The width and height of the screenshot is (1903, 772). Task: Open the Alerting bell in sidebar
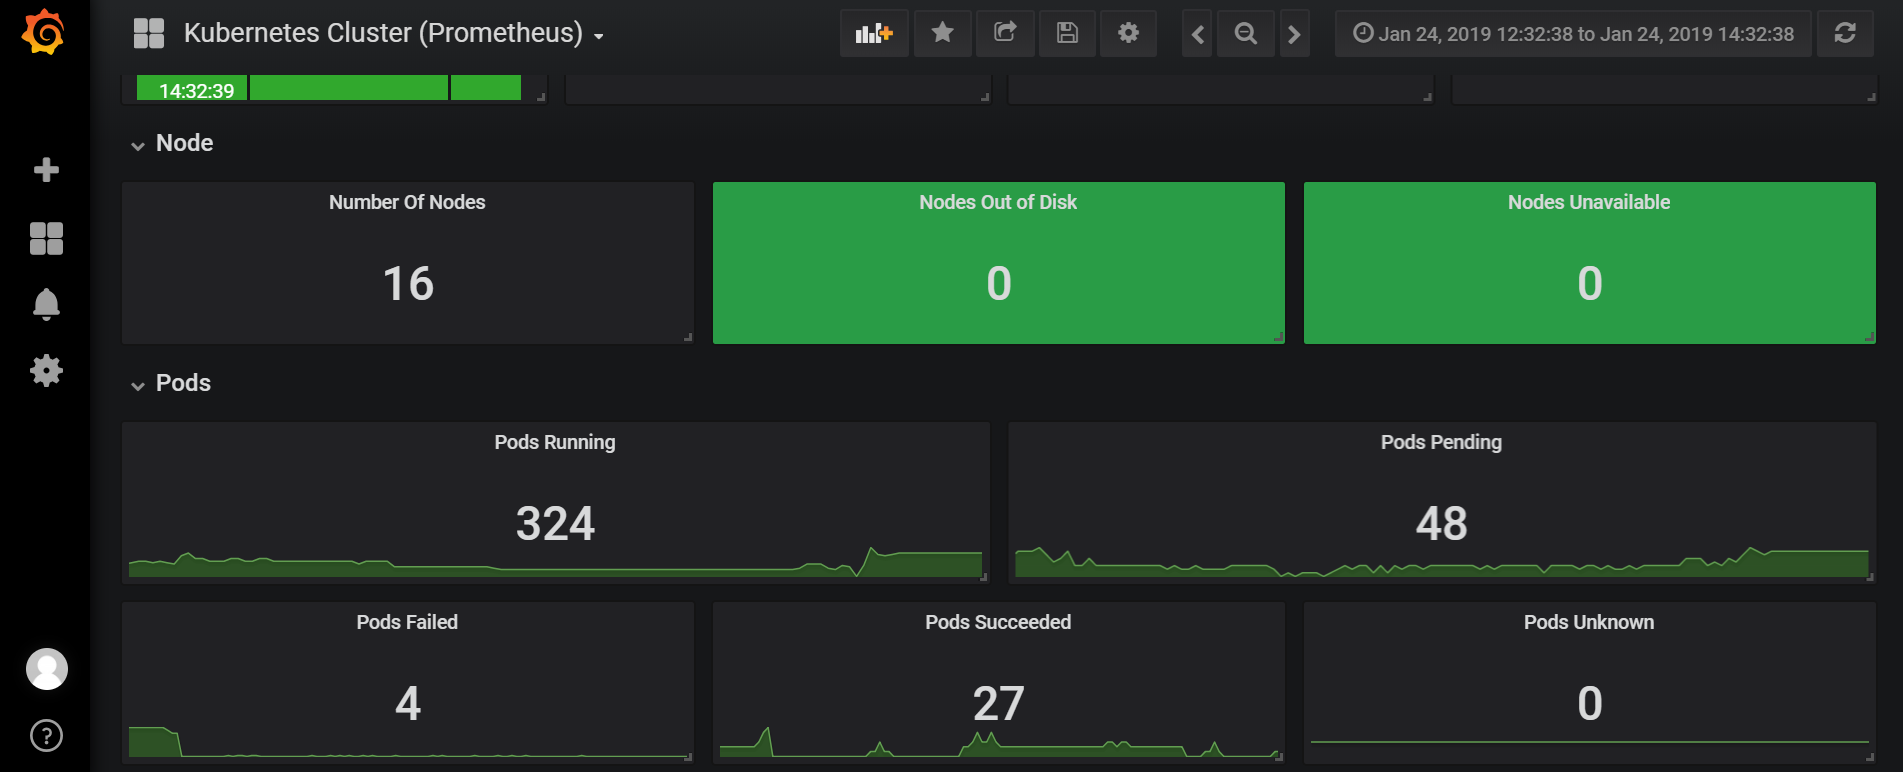pos(46,304)
